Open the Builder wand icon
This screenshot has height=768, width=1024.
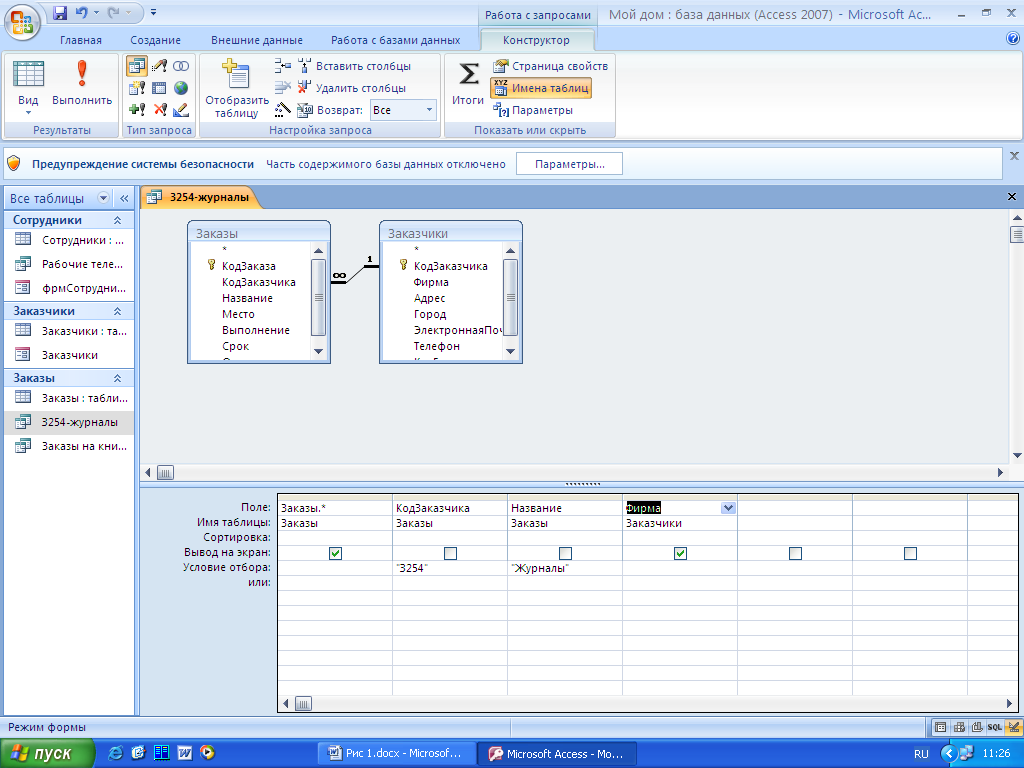pos(283,110)
